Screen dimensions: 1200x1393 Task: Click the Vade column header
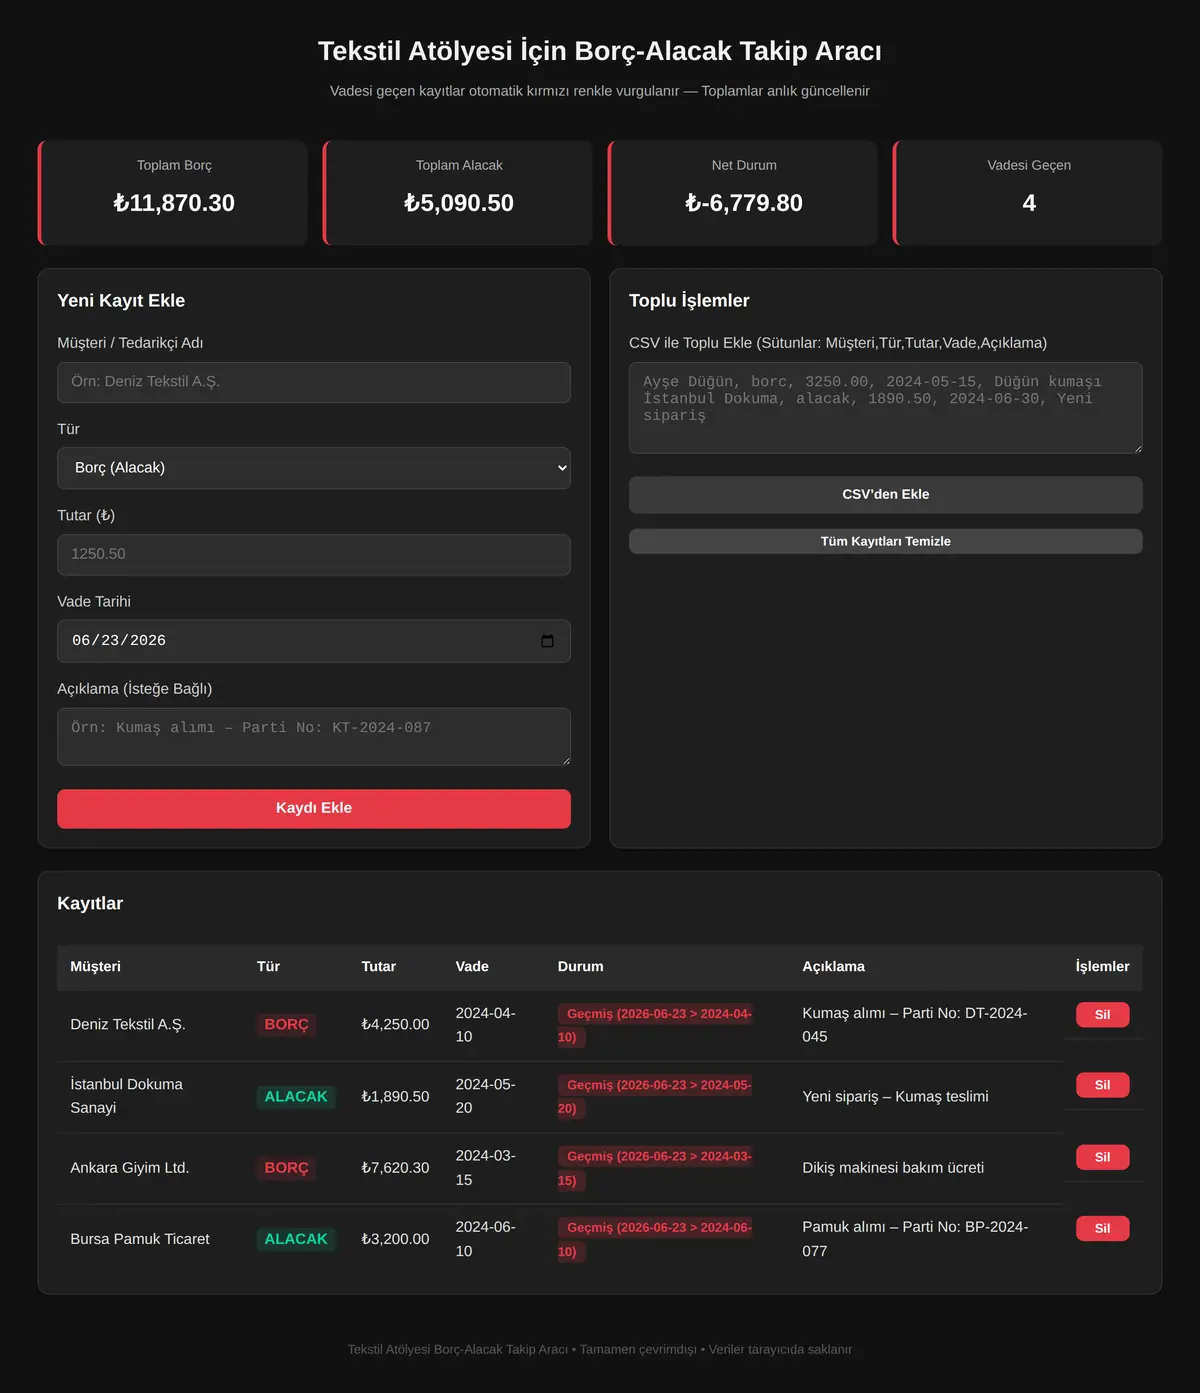[472, 967]
